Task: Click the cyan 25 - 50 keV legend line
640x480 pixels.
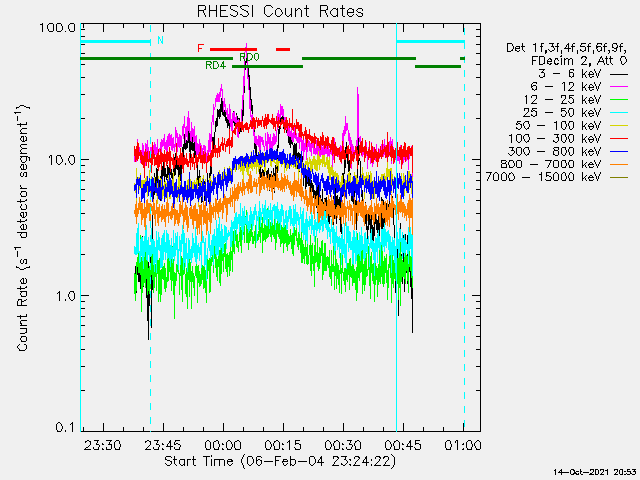Action: coord(619,113)
